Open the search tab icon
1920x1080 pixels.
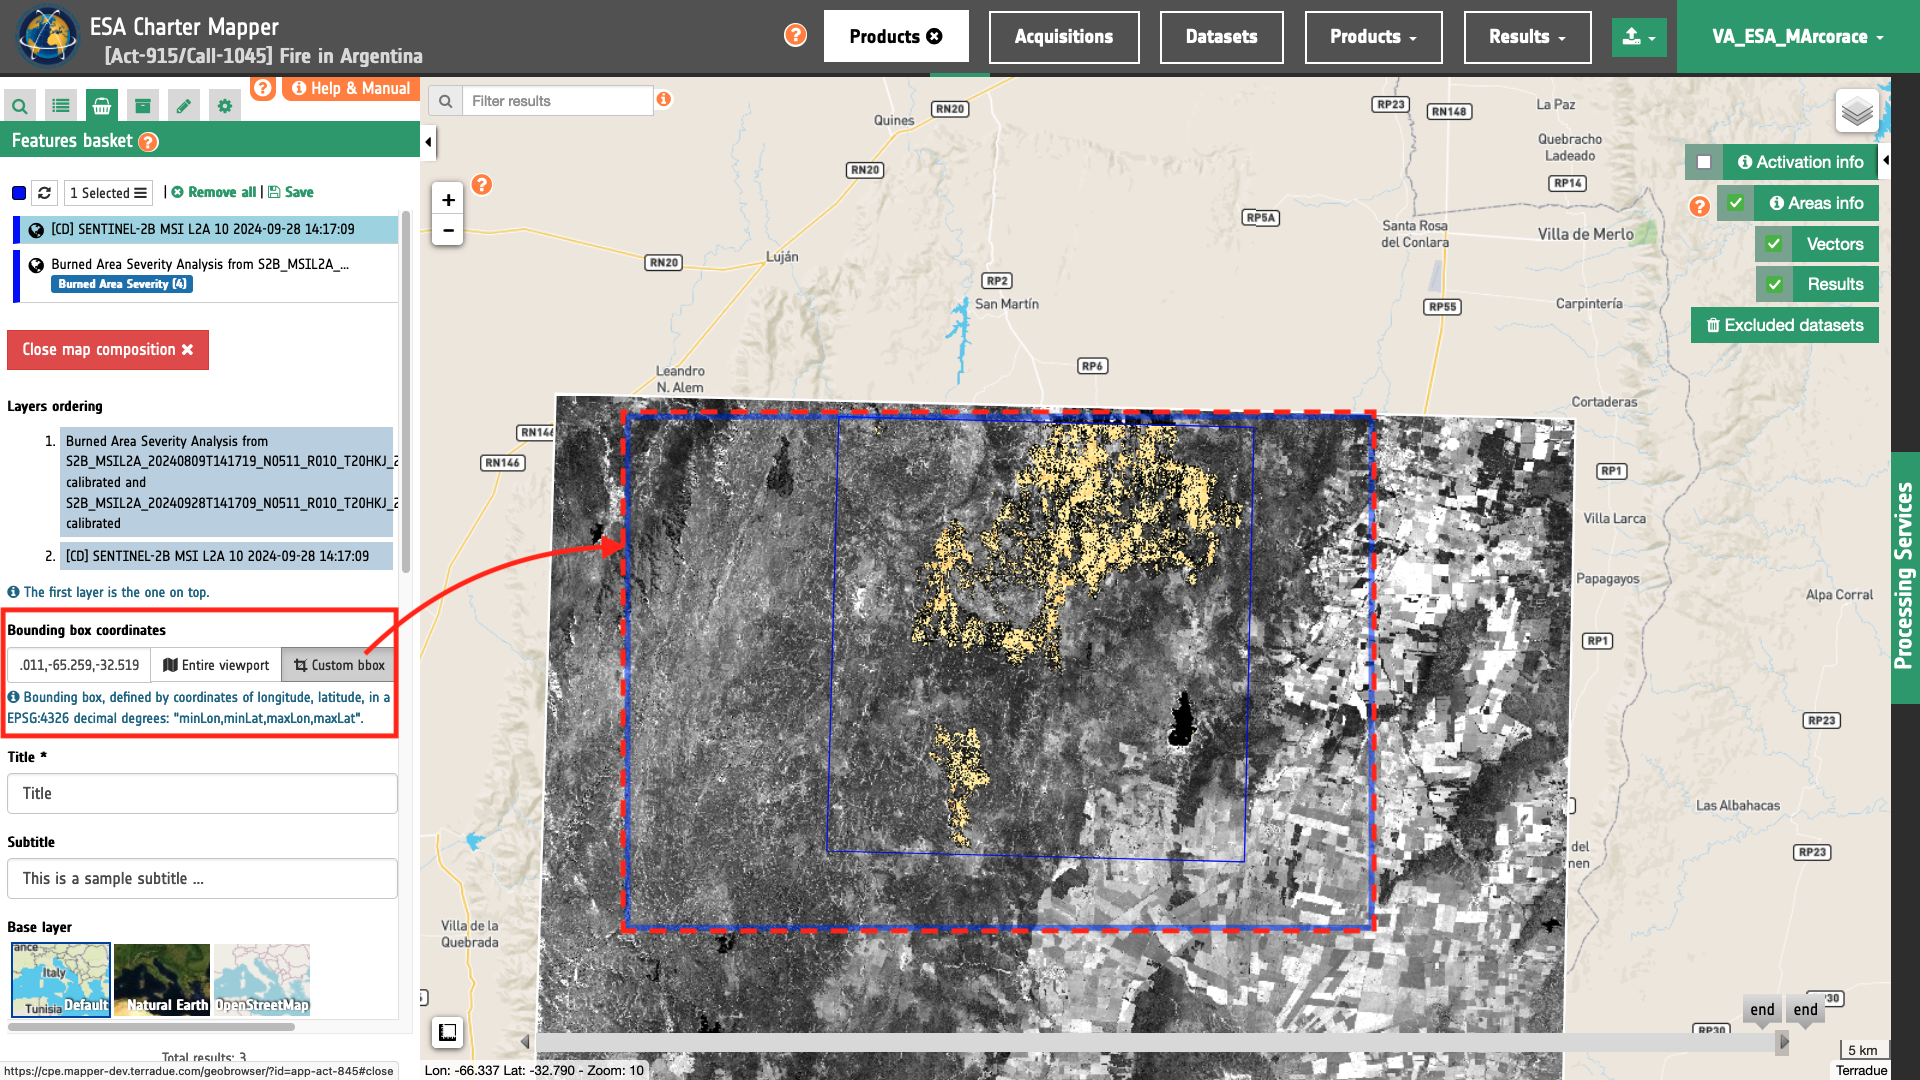[x=20, y=105]
